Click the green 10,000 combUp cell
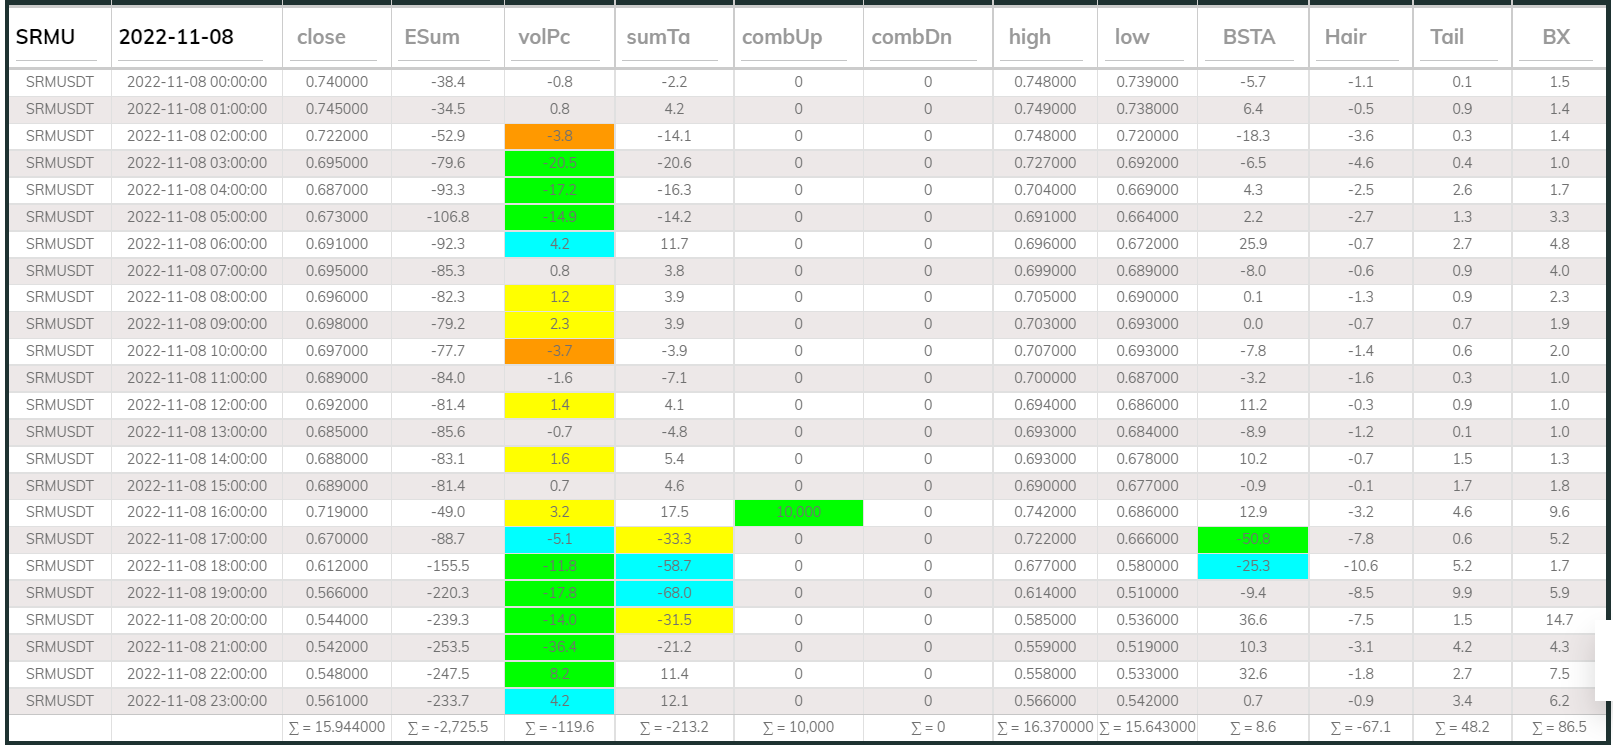The image size is (1613, 748). [798, 512]
